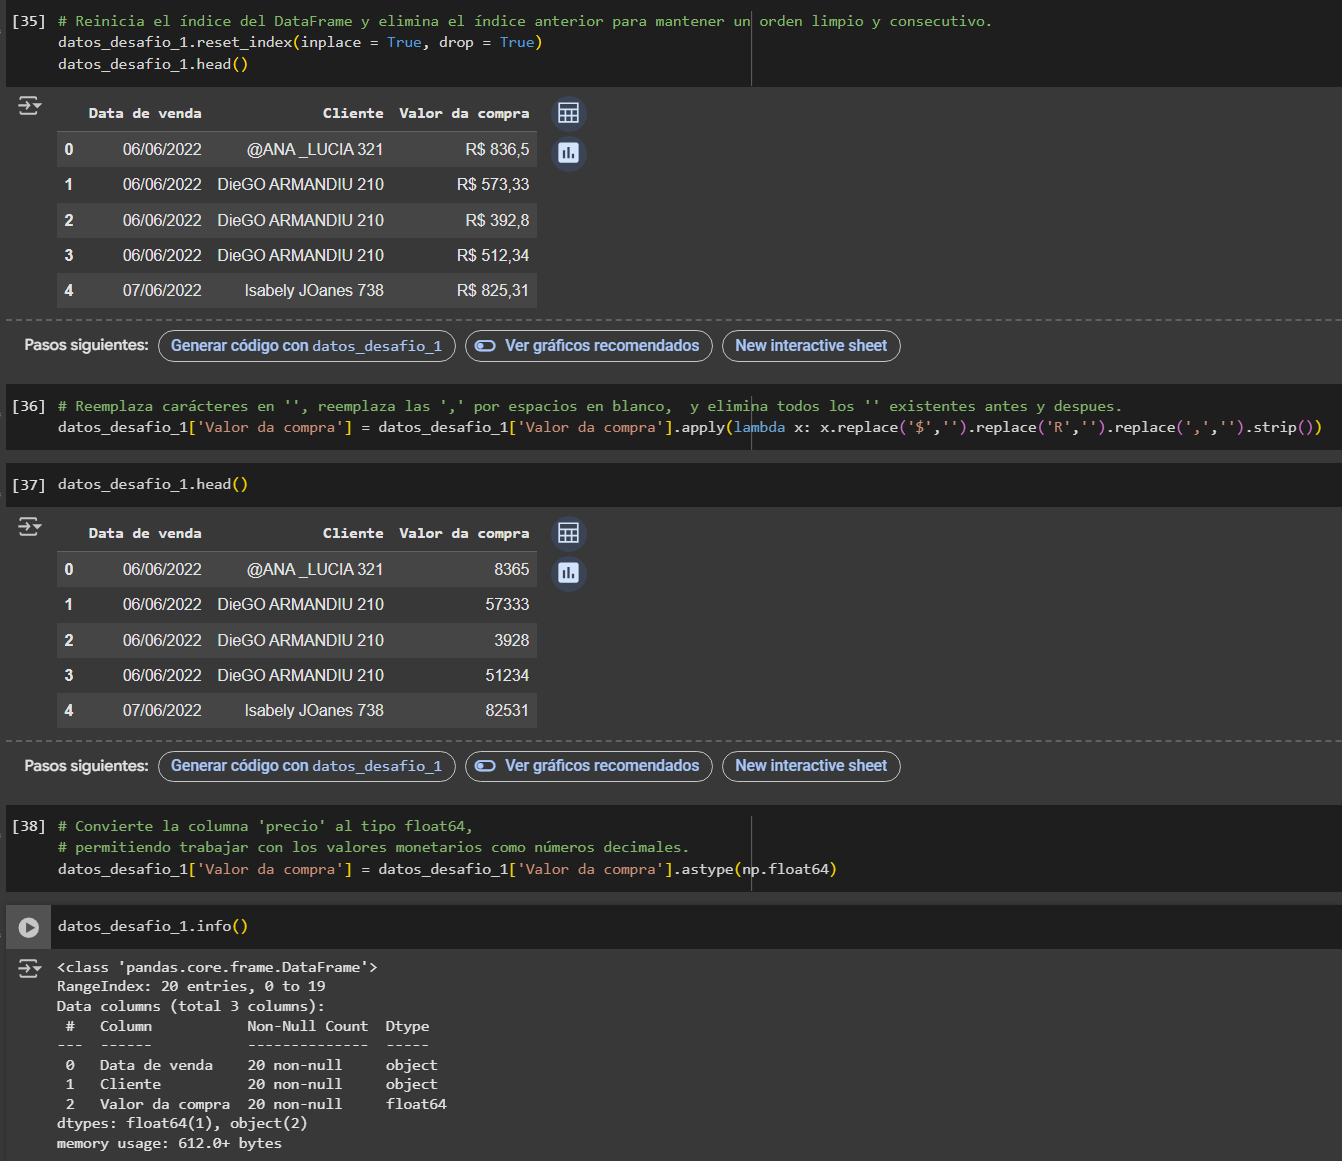Select value '57333' in second table
Viewport: 1342px width, 1161px height.
tap(507, 605)
